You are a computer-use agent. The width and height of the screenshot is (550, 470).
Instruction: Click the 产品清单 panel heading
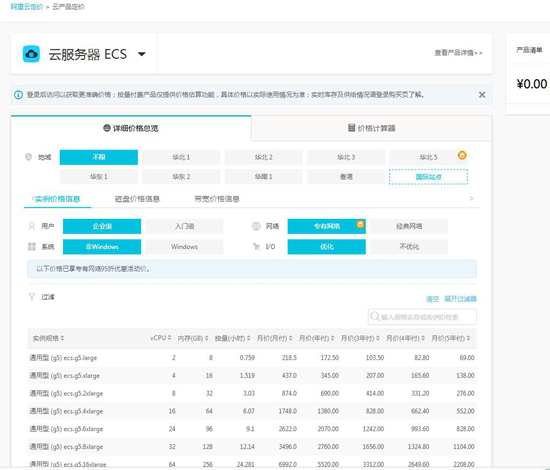click(x=529, y=50)
